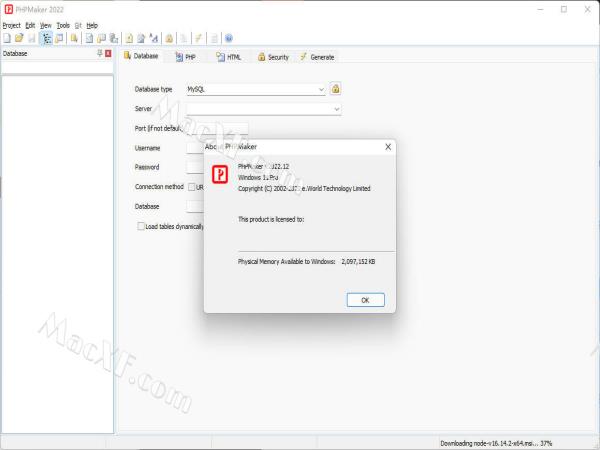Click the Open Project folder icon
The width and height of the screenshot is (600, 450).
19,38
